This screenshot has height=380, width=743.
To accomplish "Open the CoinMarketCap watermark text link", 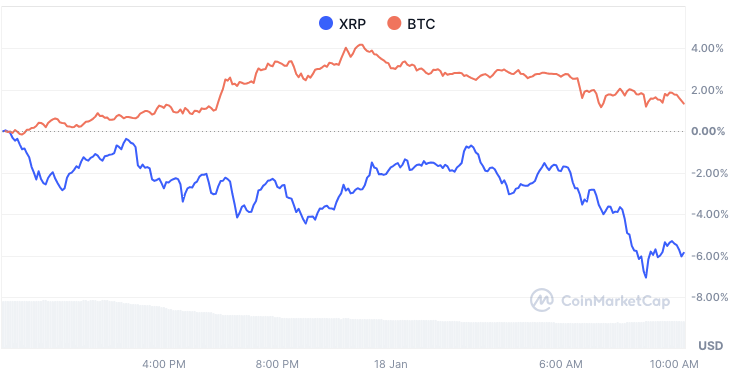I will [x=616, y=301].
